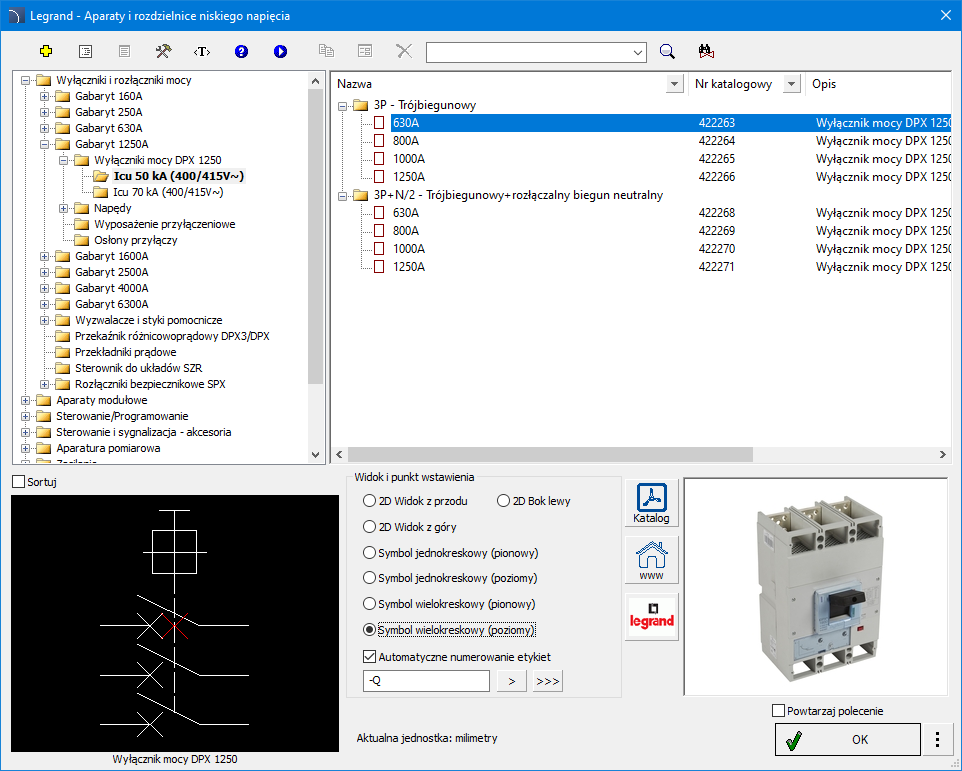Select Icu 70 kA (400/415V~) folder

pos(168,192)
